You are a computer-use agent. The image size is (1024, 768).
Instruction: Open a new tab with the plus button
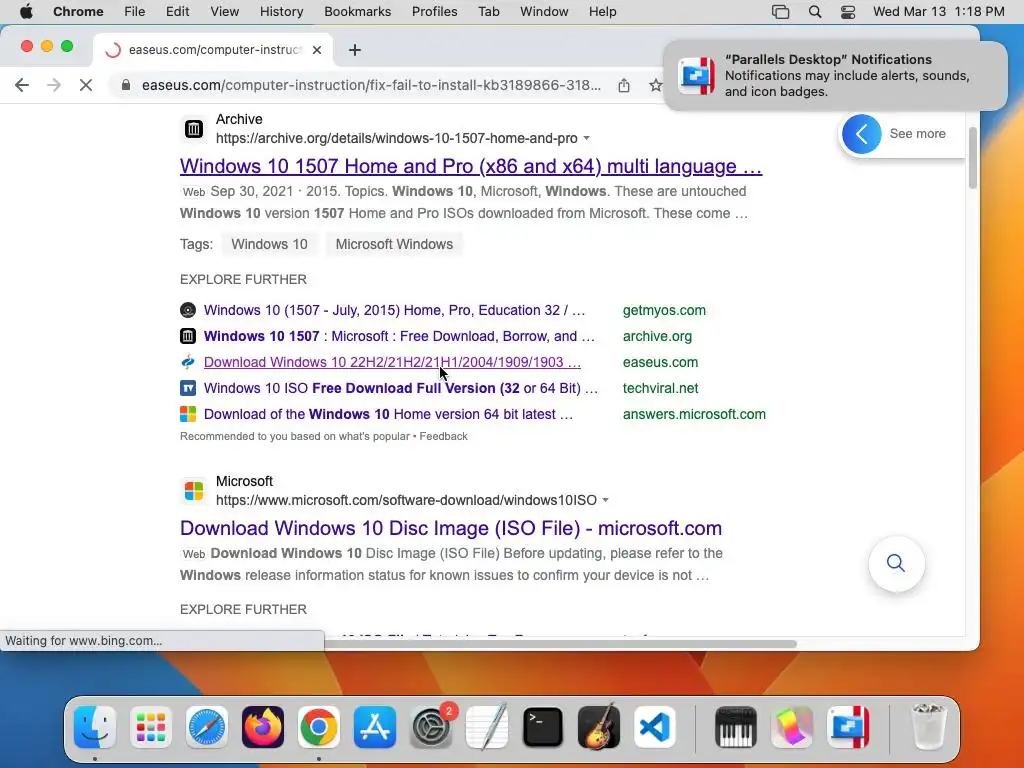tap(355, 50)
